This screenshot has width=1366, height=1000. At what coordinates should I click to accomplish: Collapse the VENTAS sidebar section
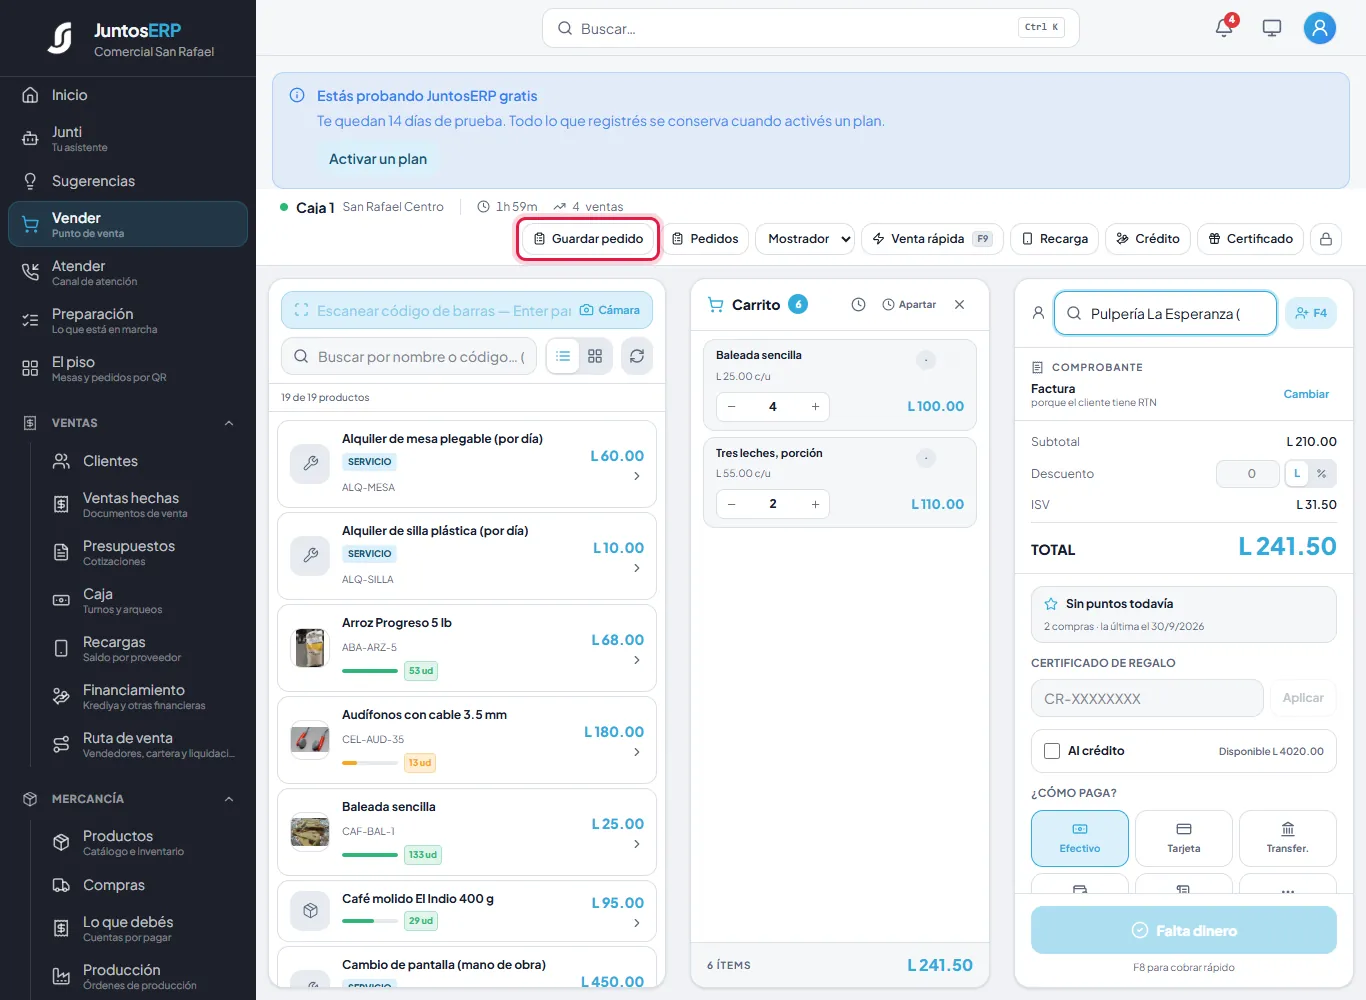pyautogui.click(x=229, y=423)
